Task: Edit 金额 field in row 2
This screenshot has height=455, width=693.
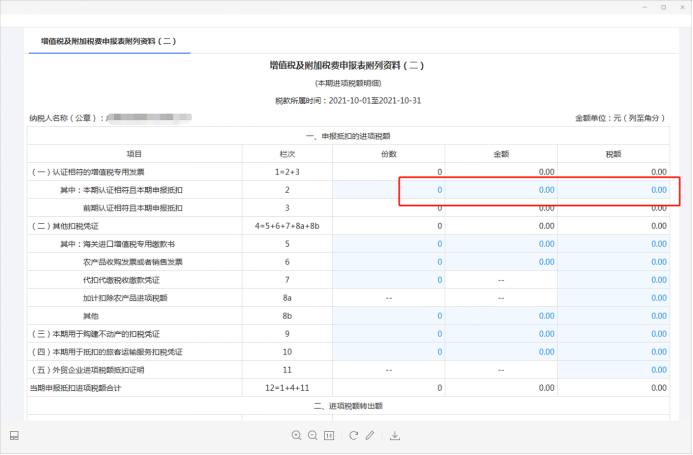Action: tap(501, 190)
